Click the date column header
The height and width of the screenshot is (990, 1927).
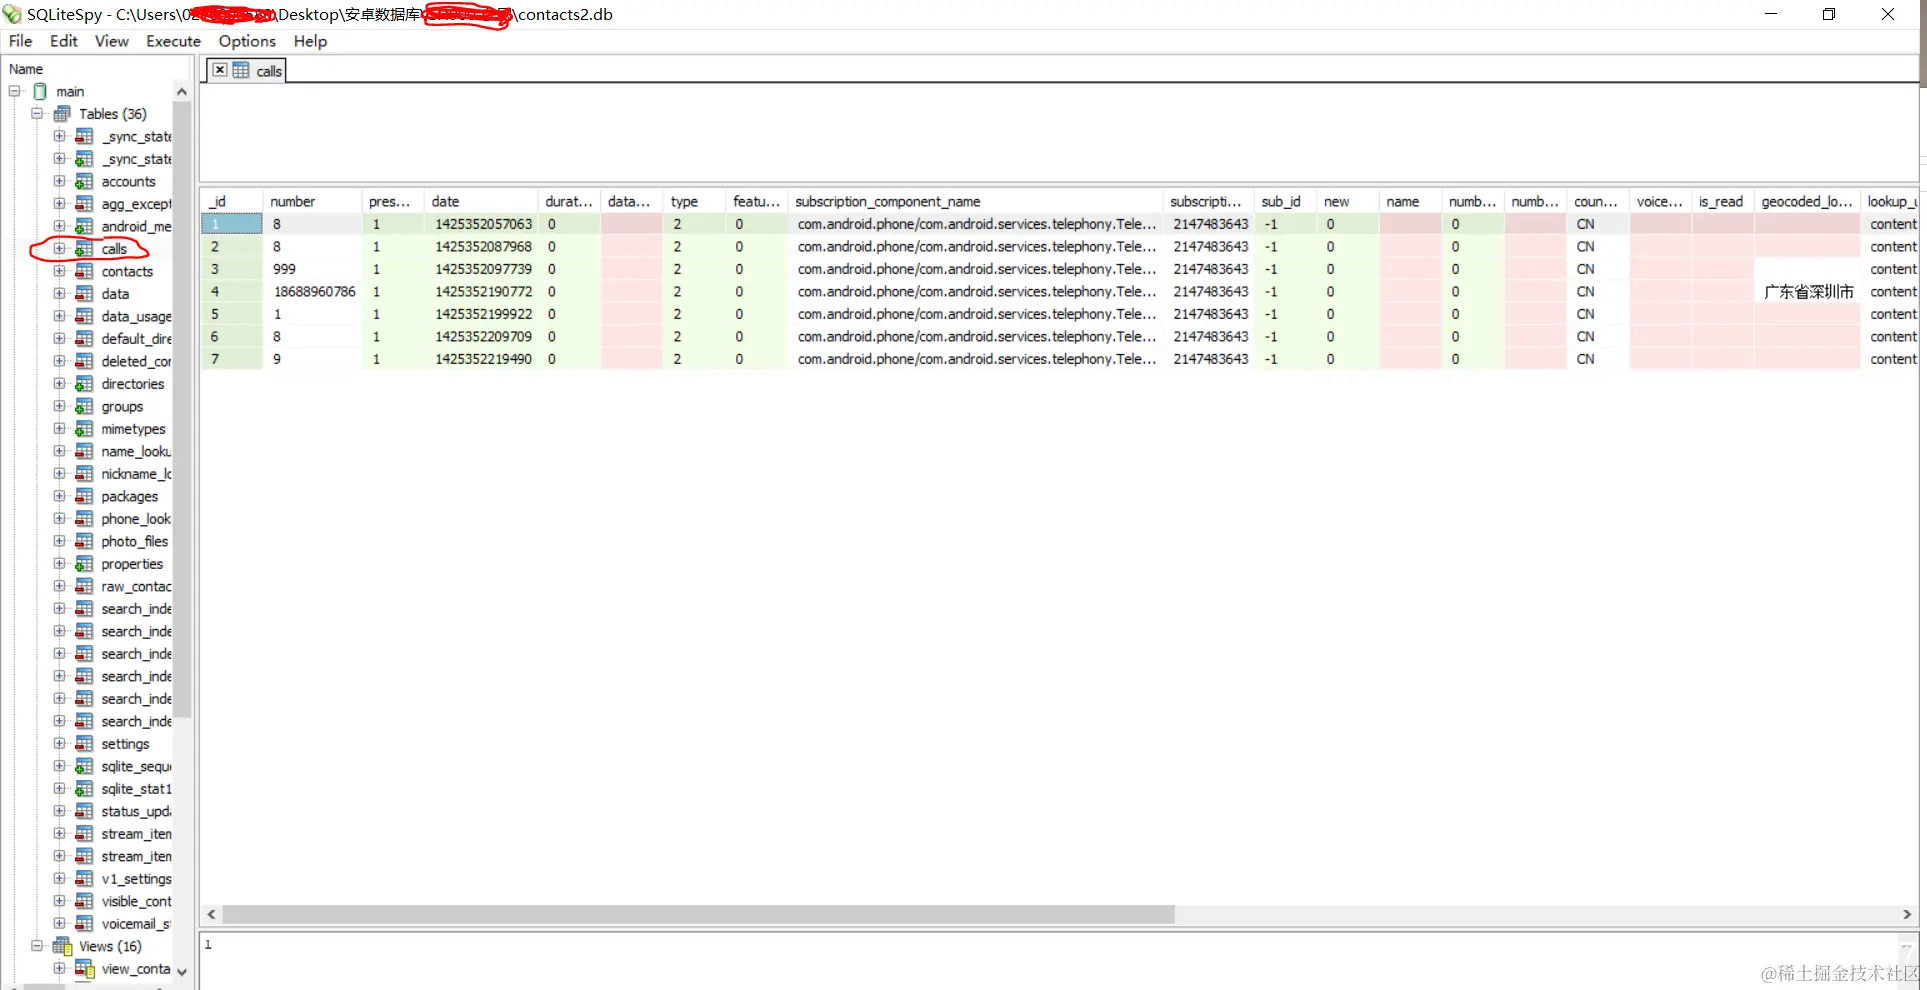click(481, 201)
